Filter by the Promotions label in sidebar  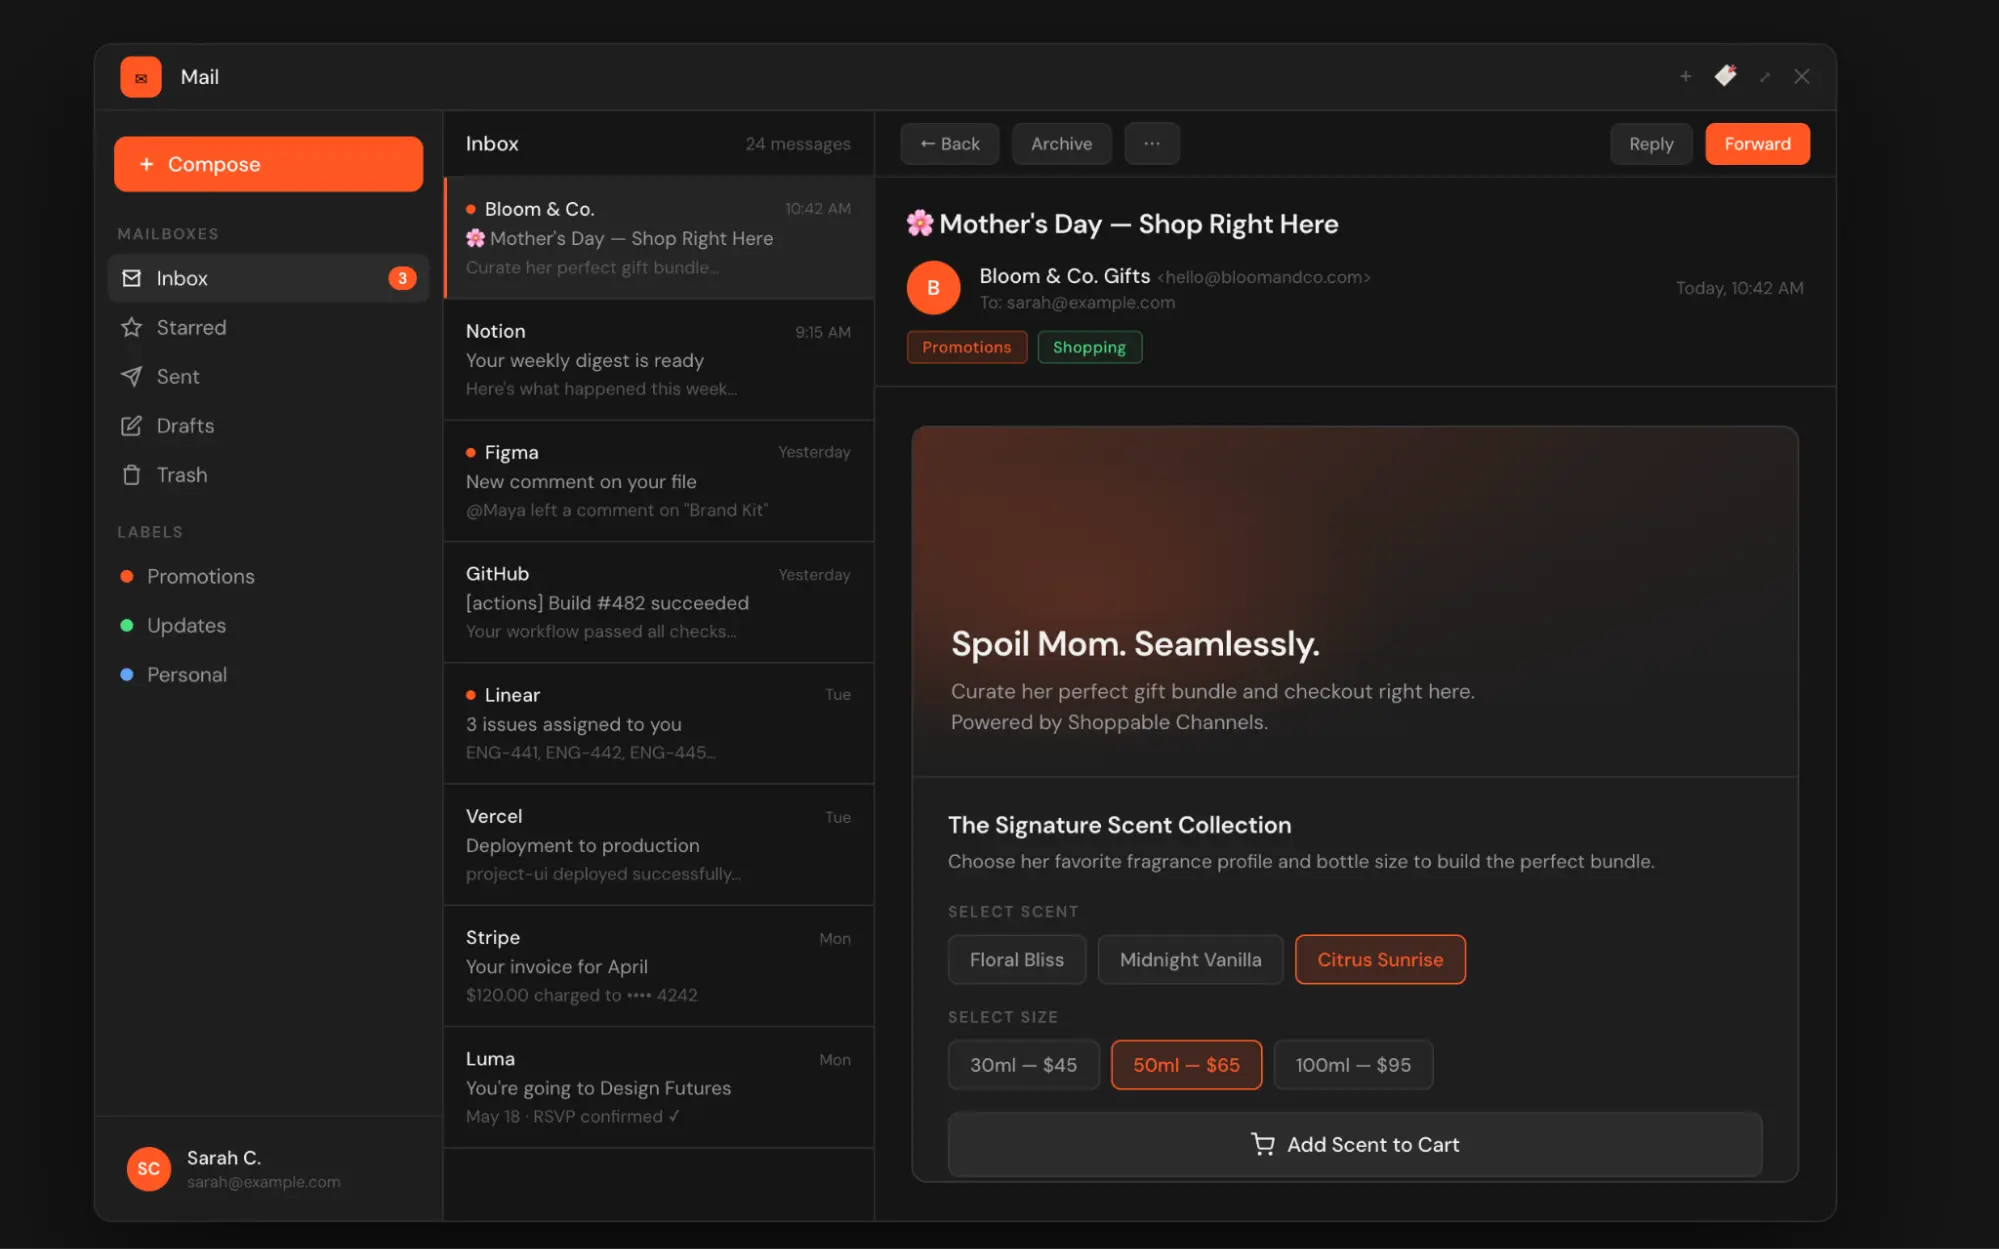pos(200,576)
